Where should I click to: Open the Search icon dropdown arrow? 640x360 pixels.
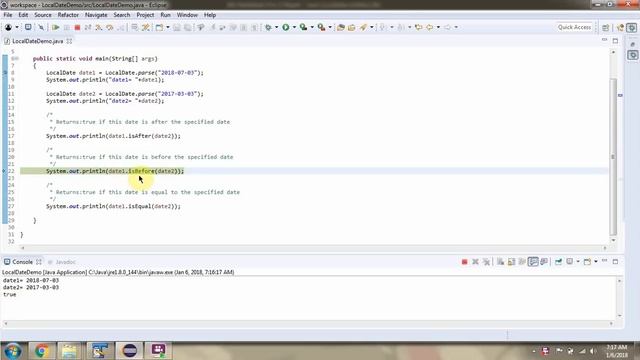pos(371,27)
